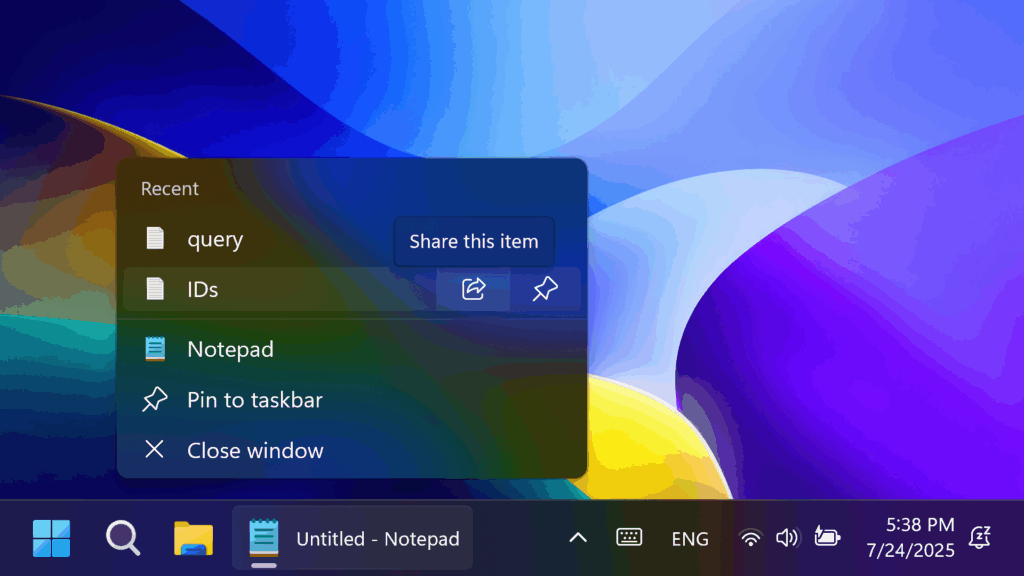Choose Close window in the jump list
This screenshot has width=1024, height=576.
point(254,450)
